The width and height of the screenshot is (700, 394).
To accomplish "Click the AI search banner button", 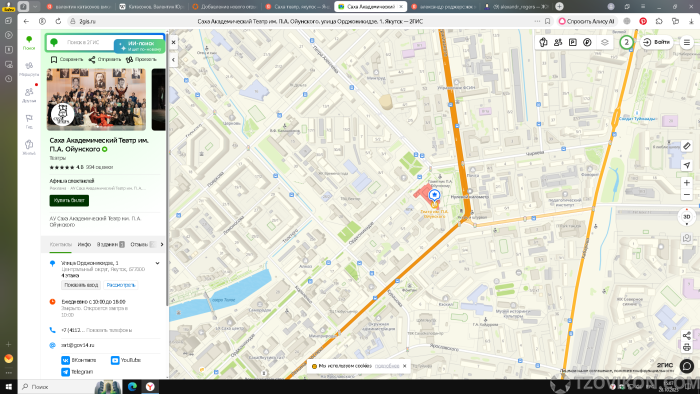I will pos(140,46).
